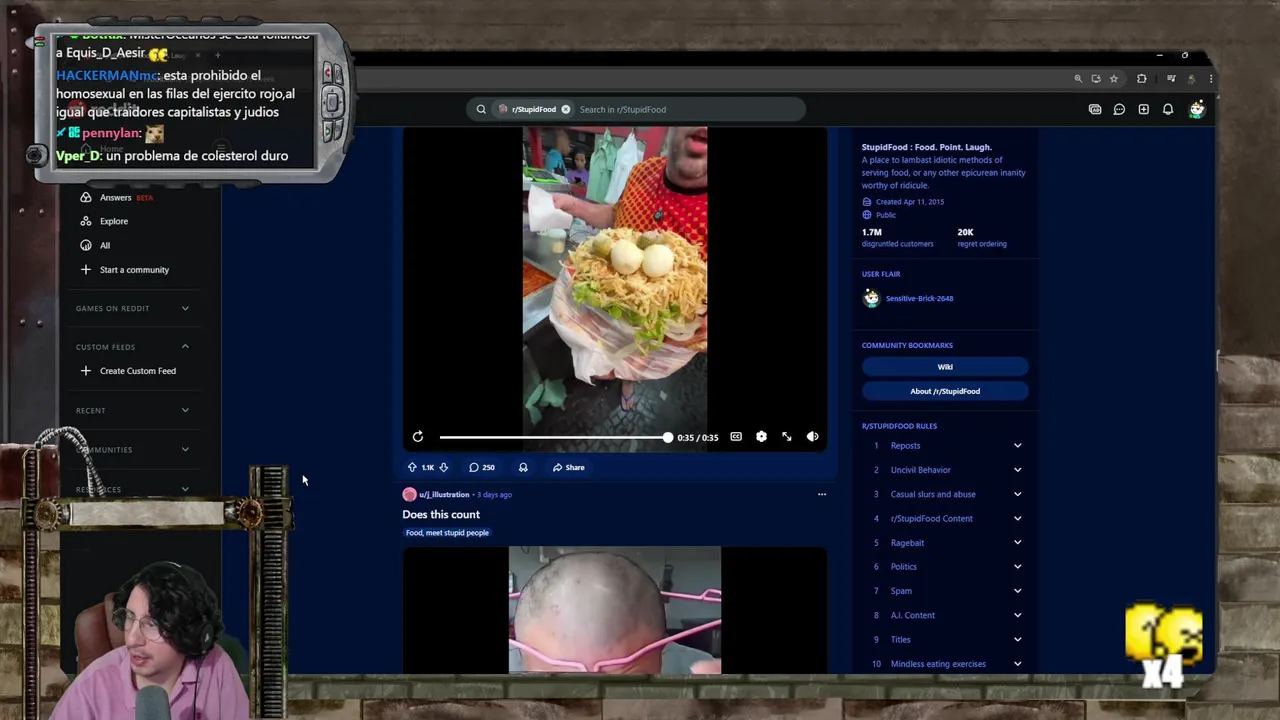Click the HACKERMANmc chat username in the overlay

pyautogui.click(x=108, y=76)
